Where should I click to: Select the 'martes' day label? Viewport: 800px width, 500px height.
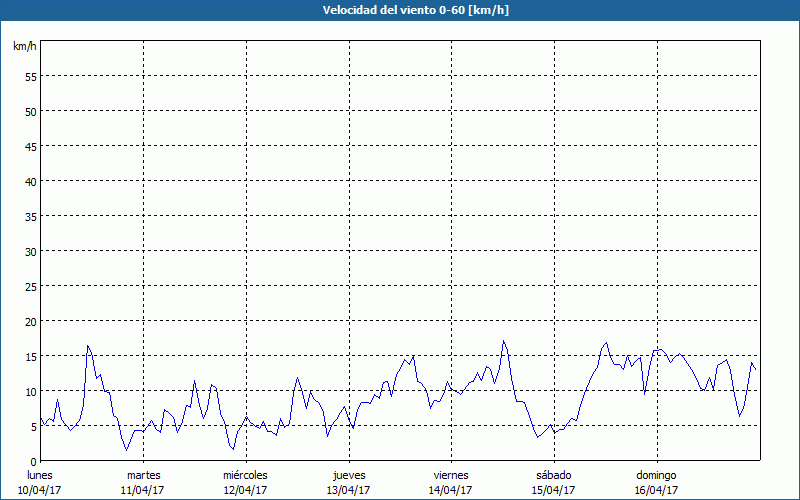tap(143, 475)
